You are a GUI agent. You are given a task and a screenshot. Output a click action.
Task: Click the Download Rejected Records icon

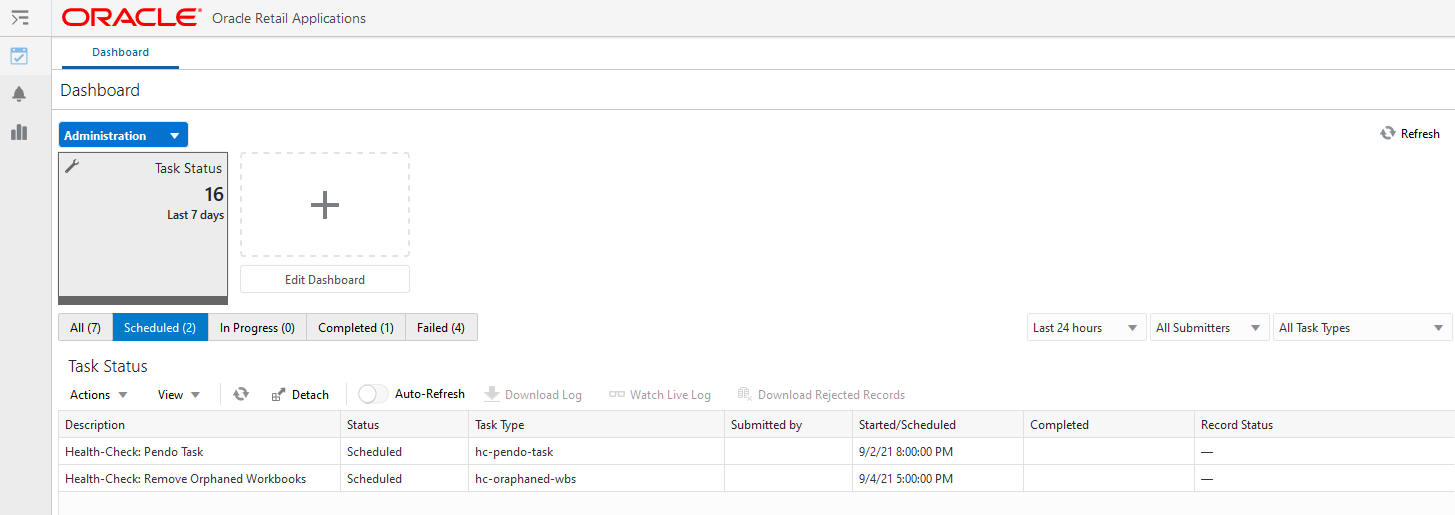(745, 394)
